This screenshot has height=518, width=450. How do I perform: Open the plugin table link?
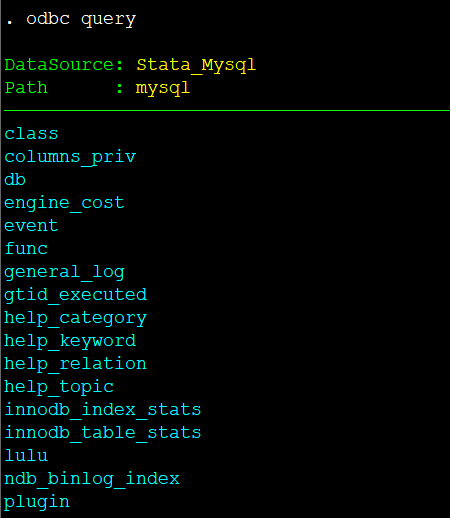click(x=37, y=502)
